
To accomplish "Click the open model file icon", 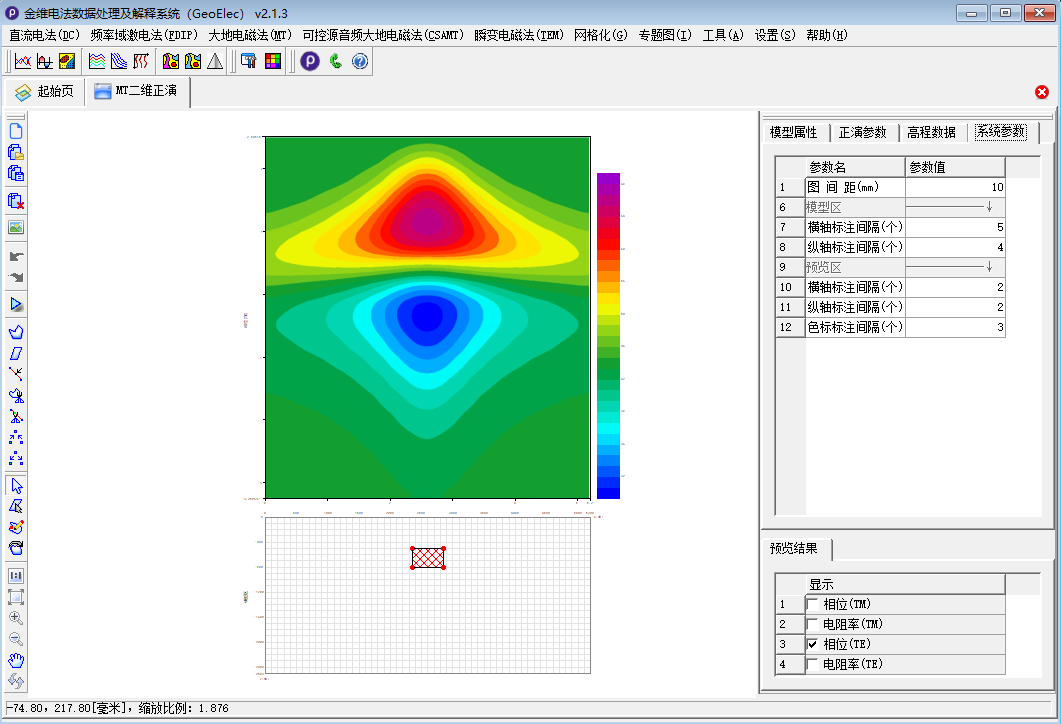I will [16, 152].
